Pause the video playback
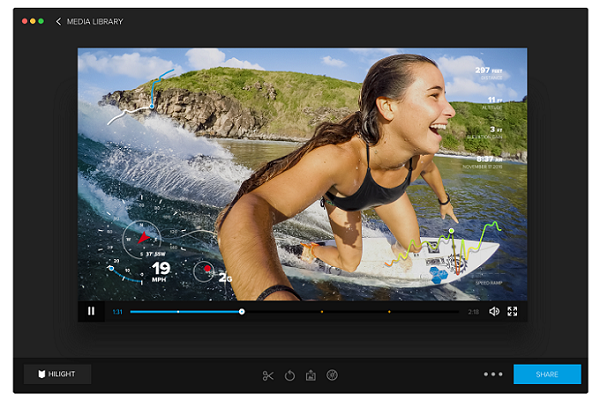Screen dimensions: 600x415 coord(91,311)
